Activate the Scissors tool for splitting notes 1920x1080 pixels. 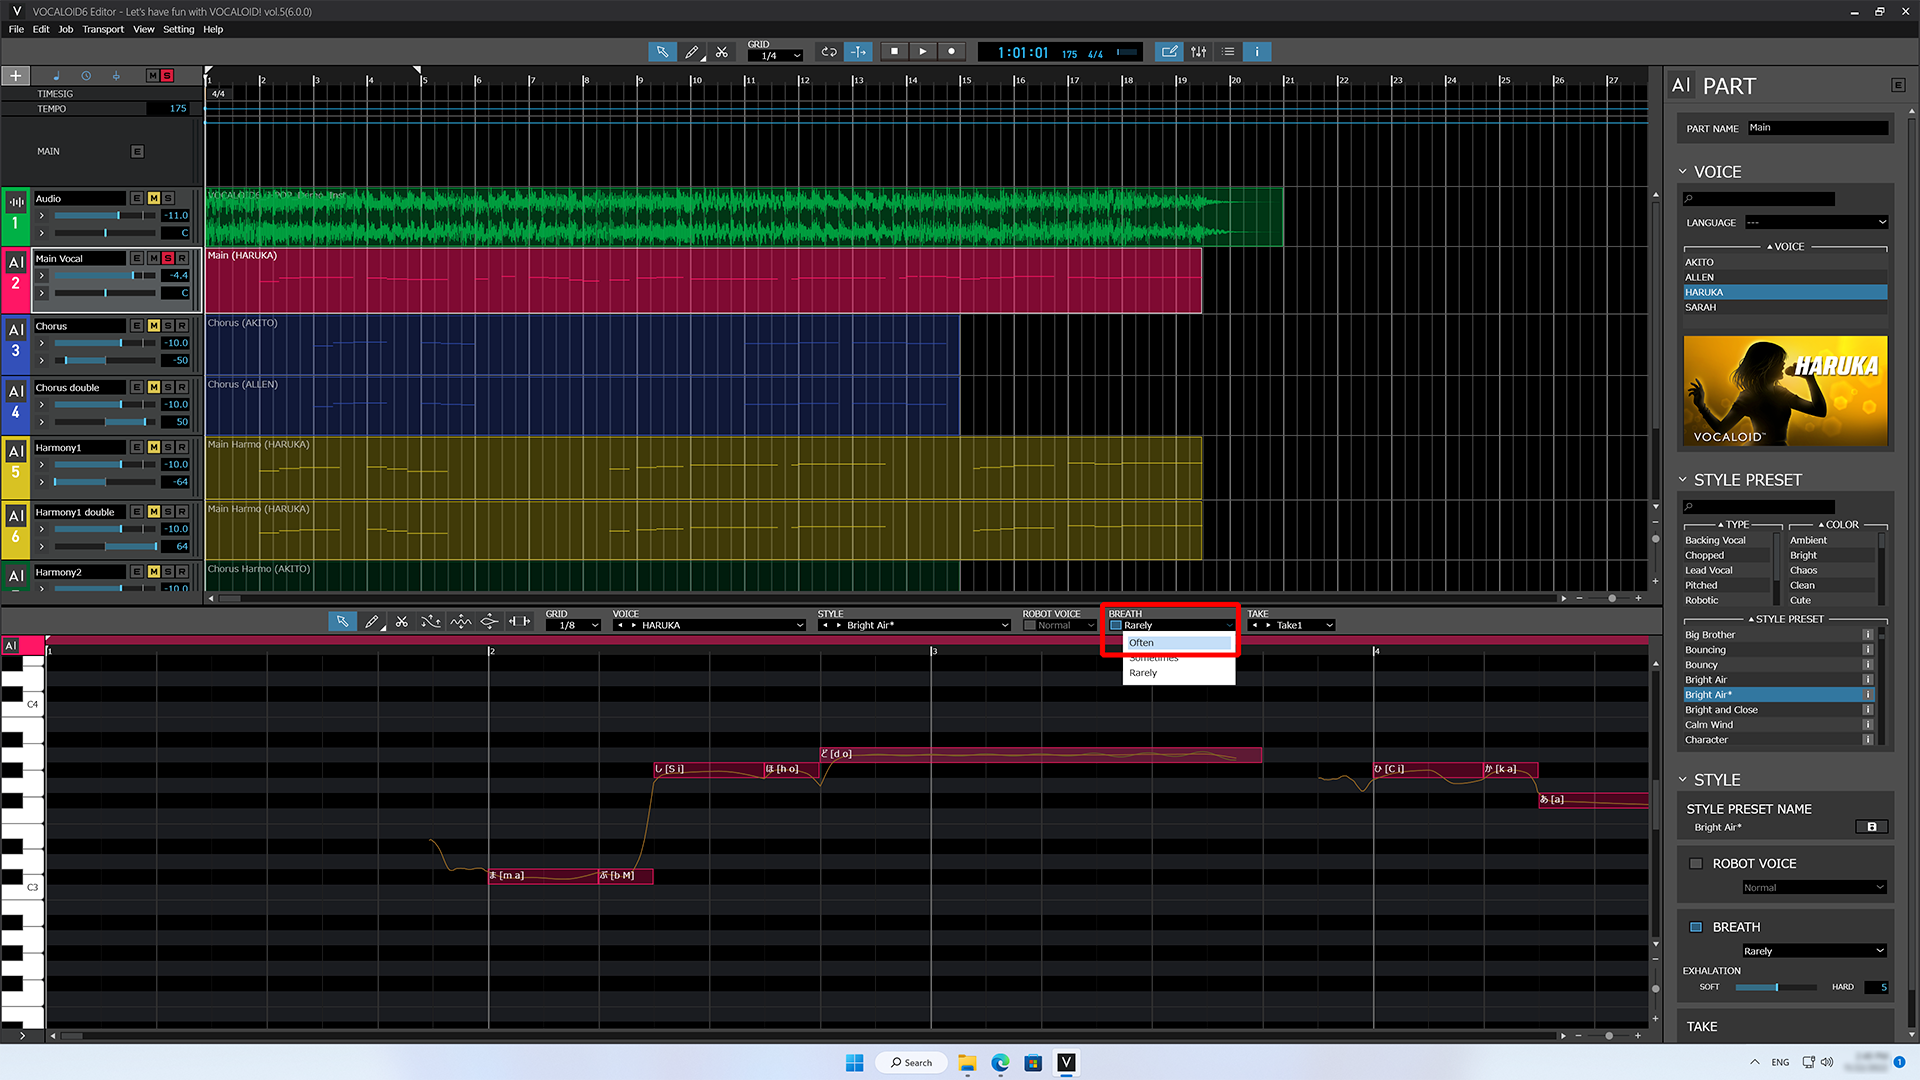[402, 621]
